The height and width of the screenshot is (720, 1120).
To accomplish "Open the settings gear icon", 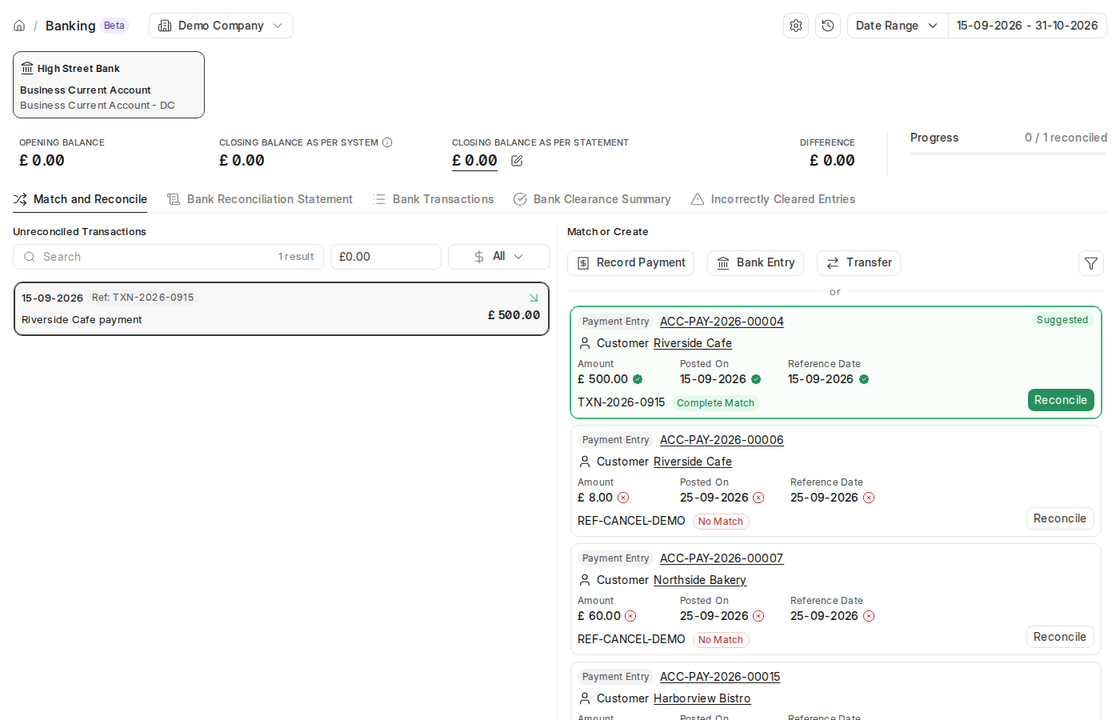I will (796, 26).
